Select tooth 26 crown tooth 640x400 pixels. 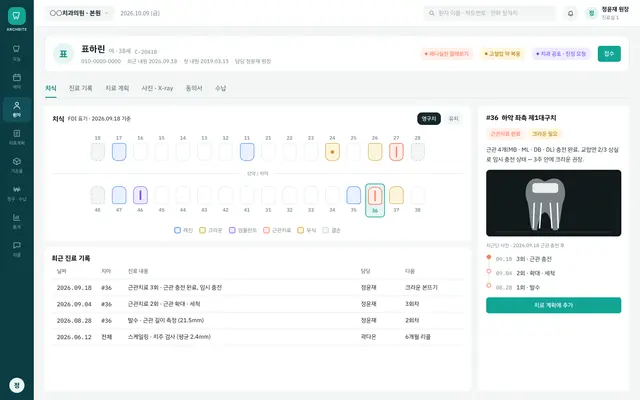(x=375, y=151)
